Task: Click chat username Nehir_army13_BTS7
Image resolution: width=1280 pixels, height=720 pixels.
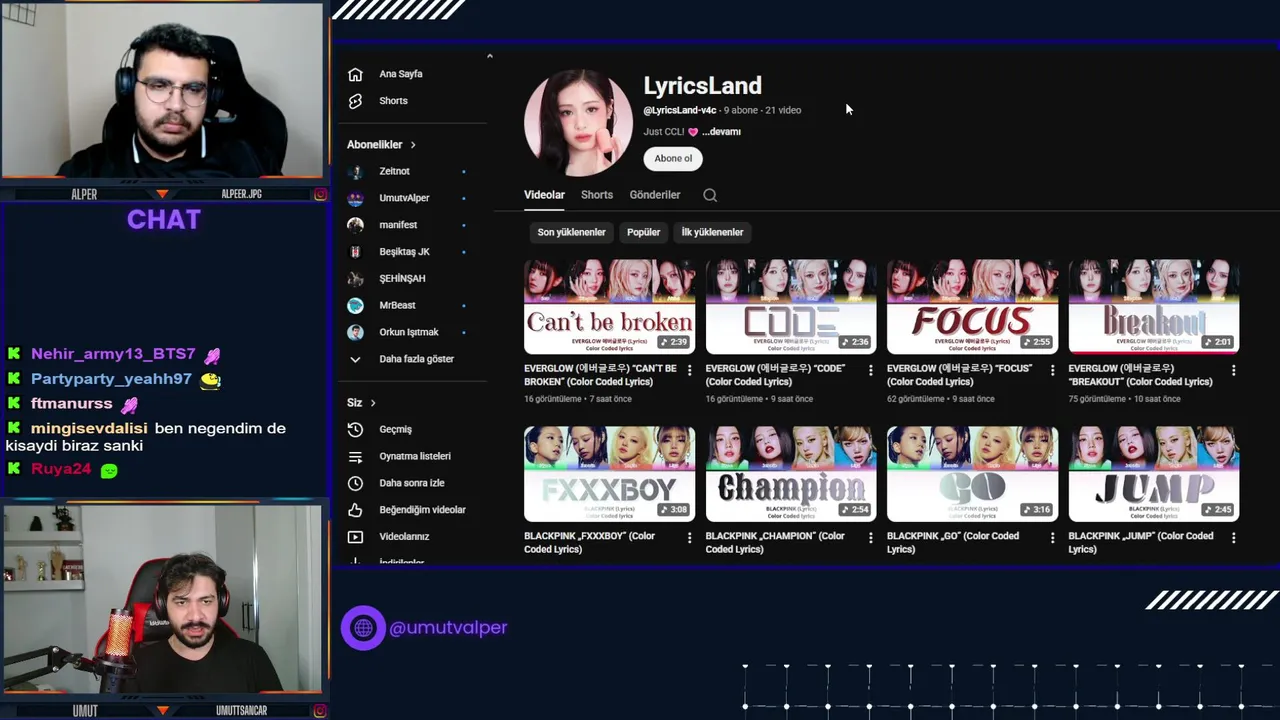Action: coord(113,354)
